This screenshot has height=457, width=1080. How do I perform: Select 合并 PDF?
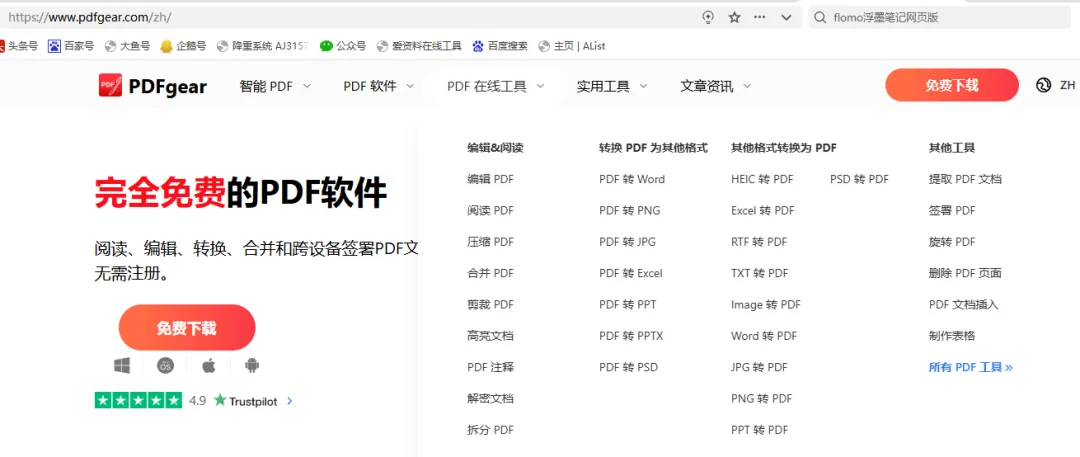pos(490,273)
